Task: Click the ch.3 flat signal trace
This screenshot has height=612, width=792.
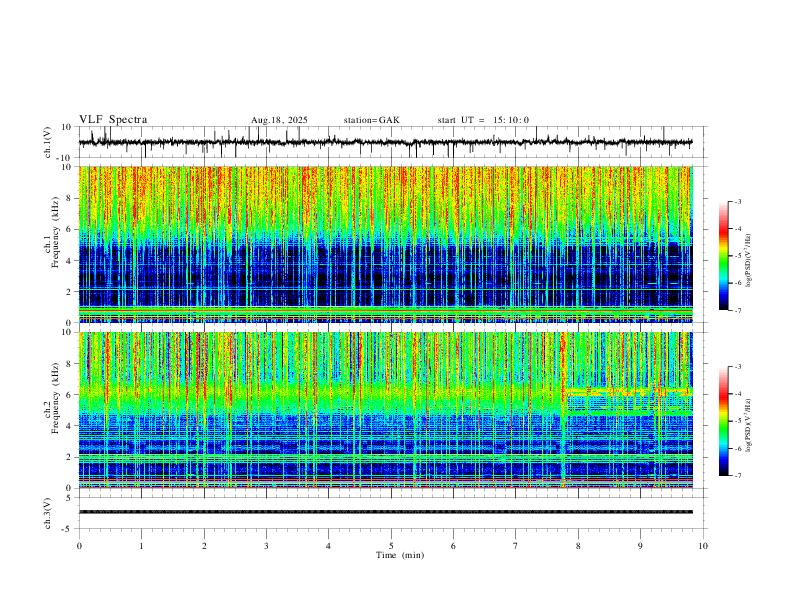Action: tap(385, 512)
